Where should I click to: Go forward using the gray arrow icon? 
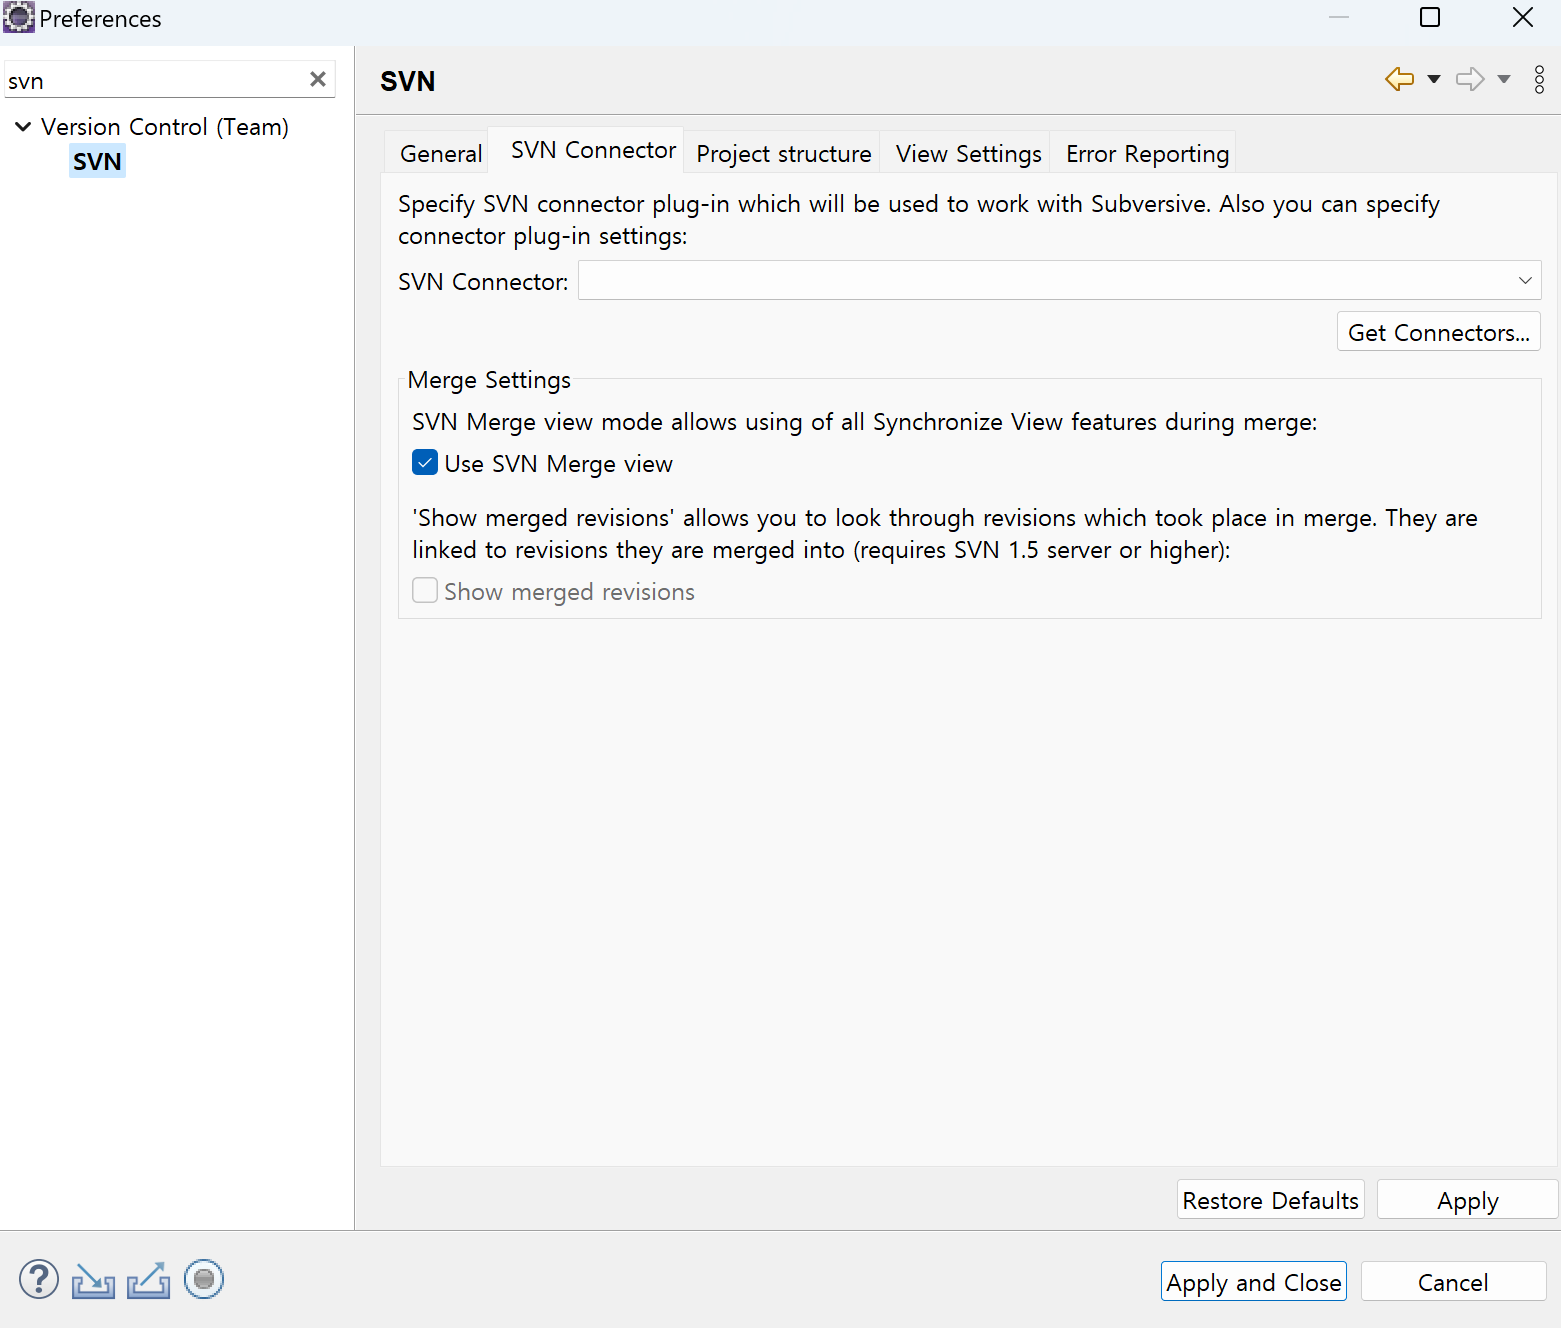pyautogui.click(x=1470, y=79)
